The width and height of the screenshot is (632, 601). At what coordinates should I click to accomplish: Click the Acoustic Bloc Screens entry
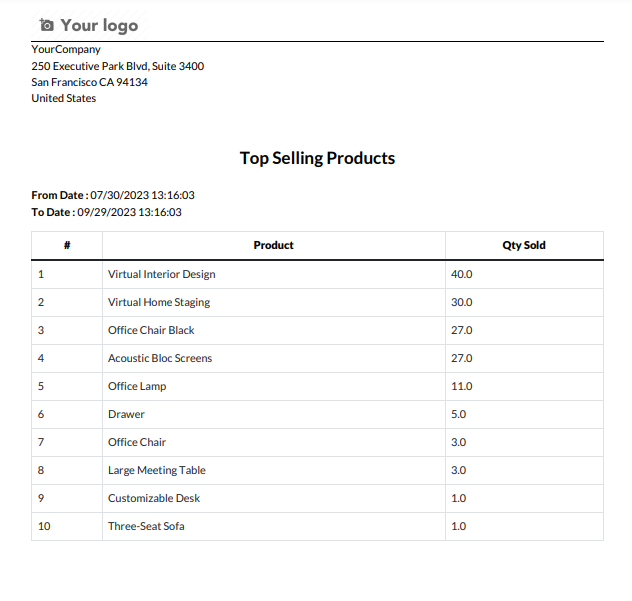(160, 358)
